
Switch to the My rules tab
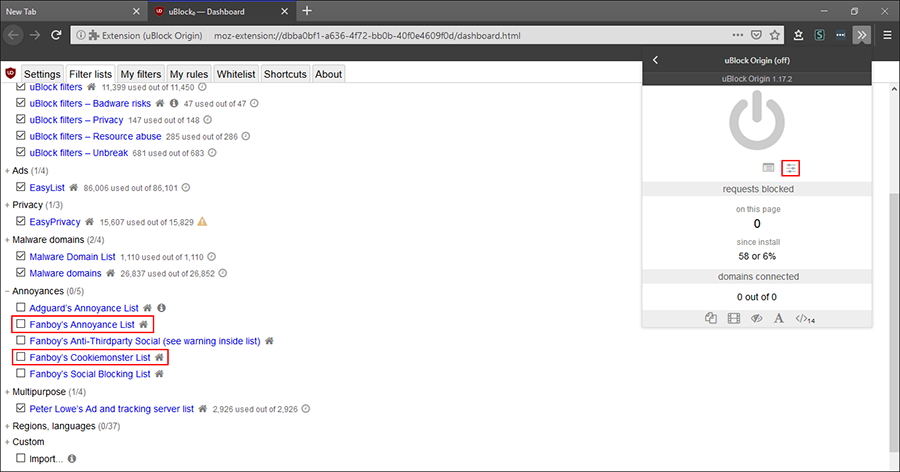pyautogui.click(x=189, y=74)
